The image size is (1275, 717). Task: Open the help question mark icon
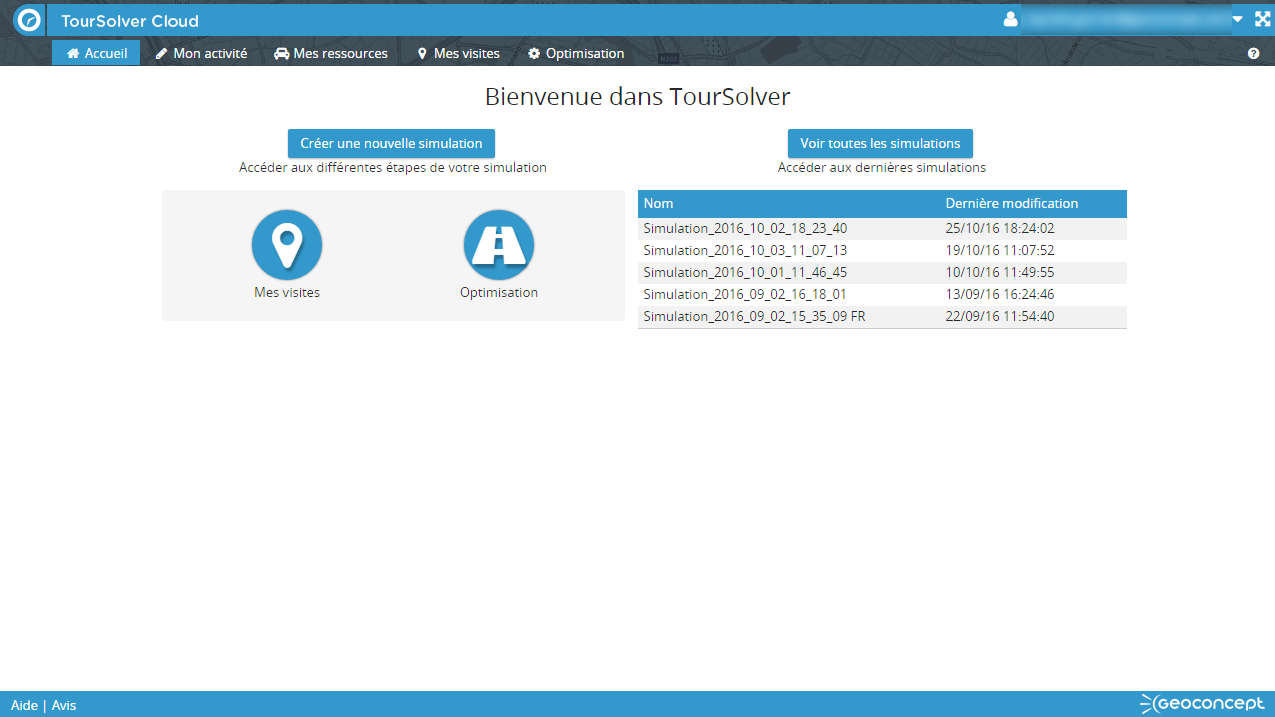pos(1254,54)
